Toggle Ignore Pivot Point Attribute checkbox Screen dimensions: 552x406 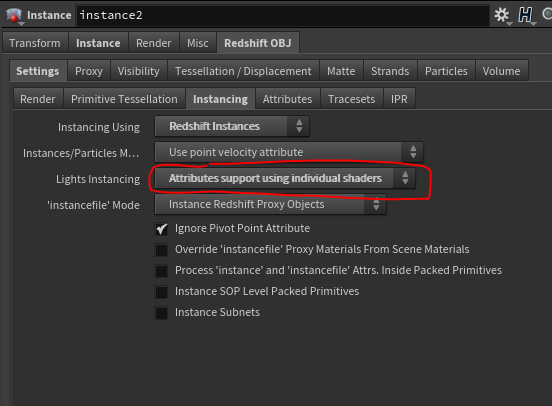pyautogui.click(x=162, y=229)
